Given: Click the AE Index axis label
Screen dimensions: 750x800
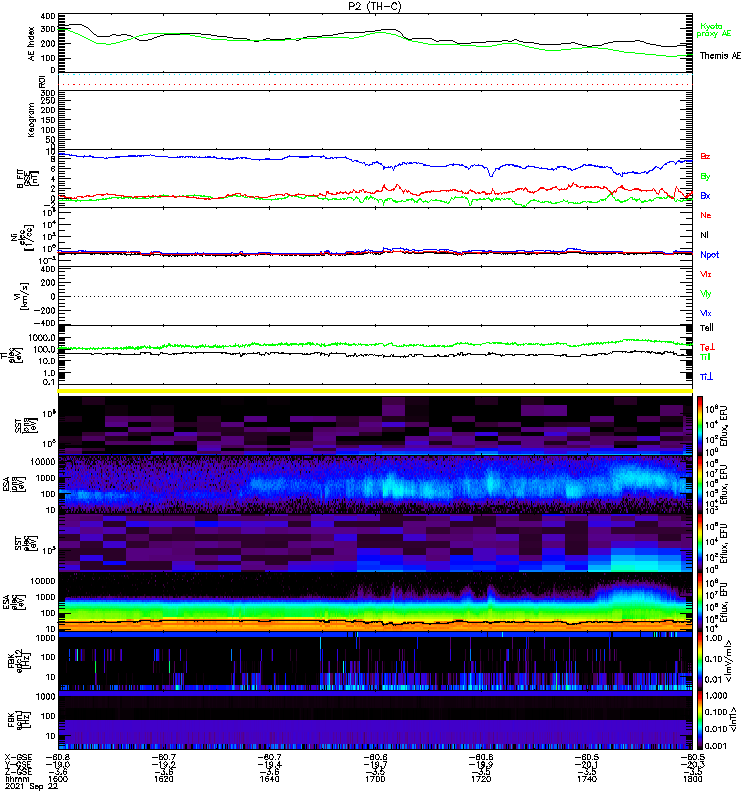Looking at the screenshot, I should [x=32, y=44].
